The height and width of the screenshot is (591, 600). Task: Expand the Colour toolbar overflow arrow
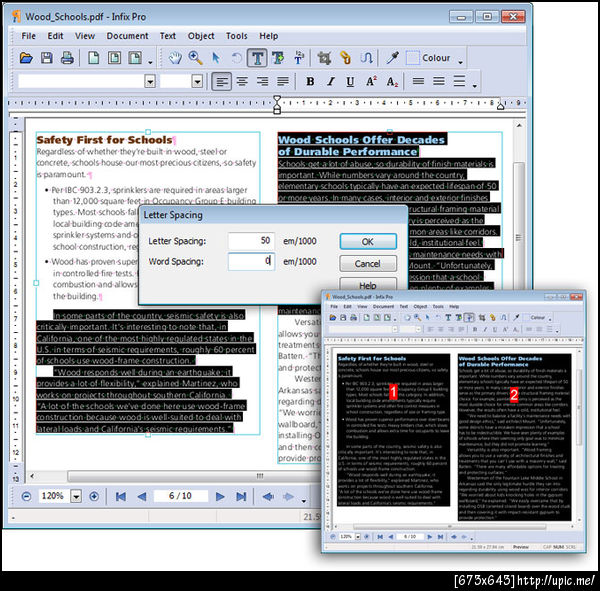(461, 62)
